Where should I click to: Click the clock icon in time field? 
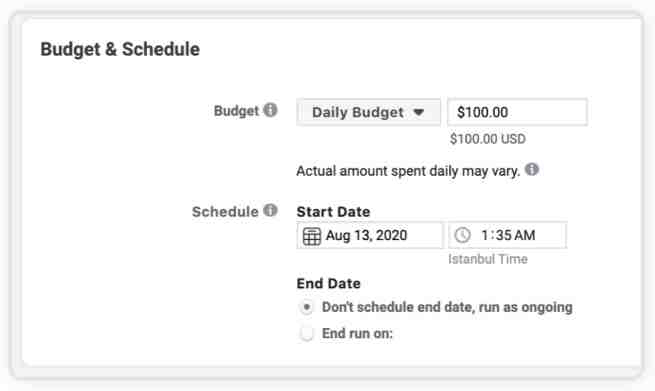click(462, 235)
